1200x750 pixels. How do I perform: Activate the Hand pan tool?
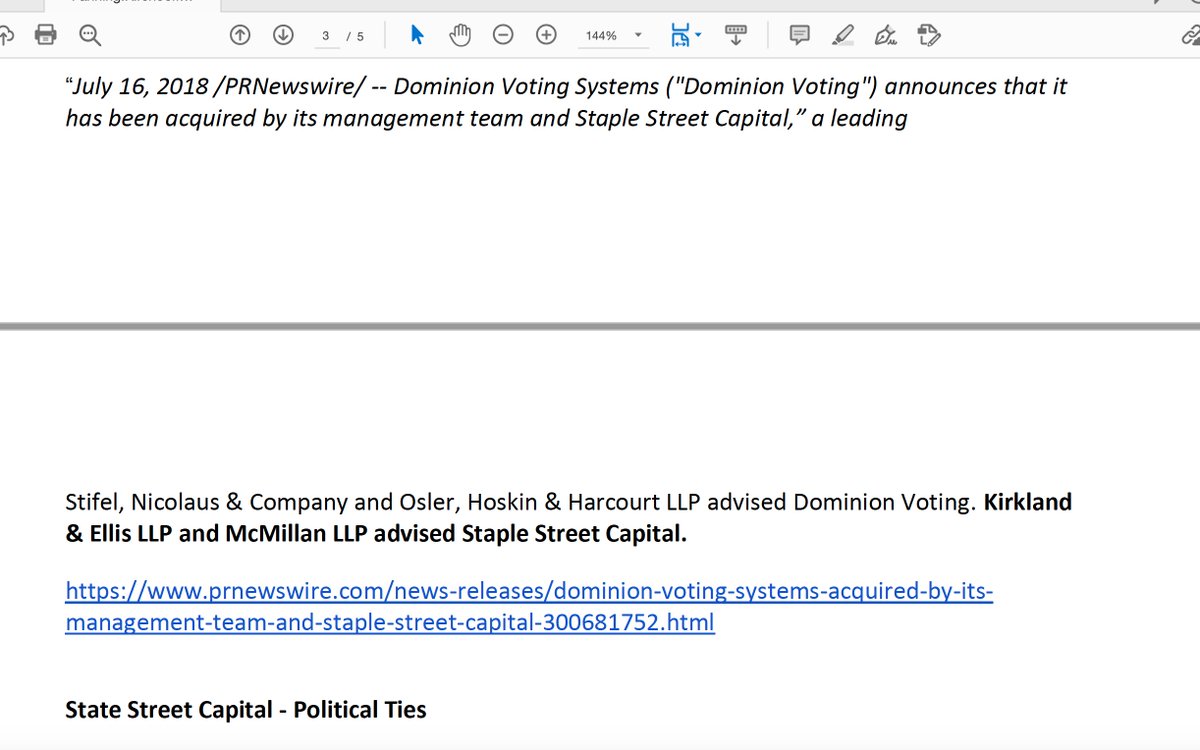tap(460, 36)
